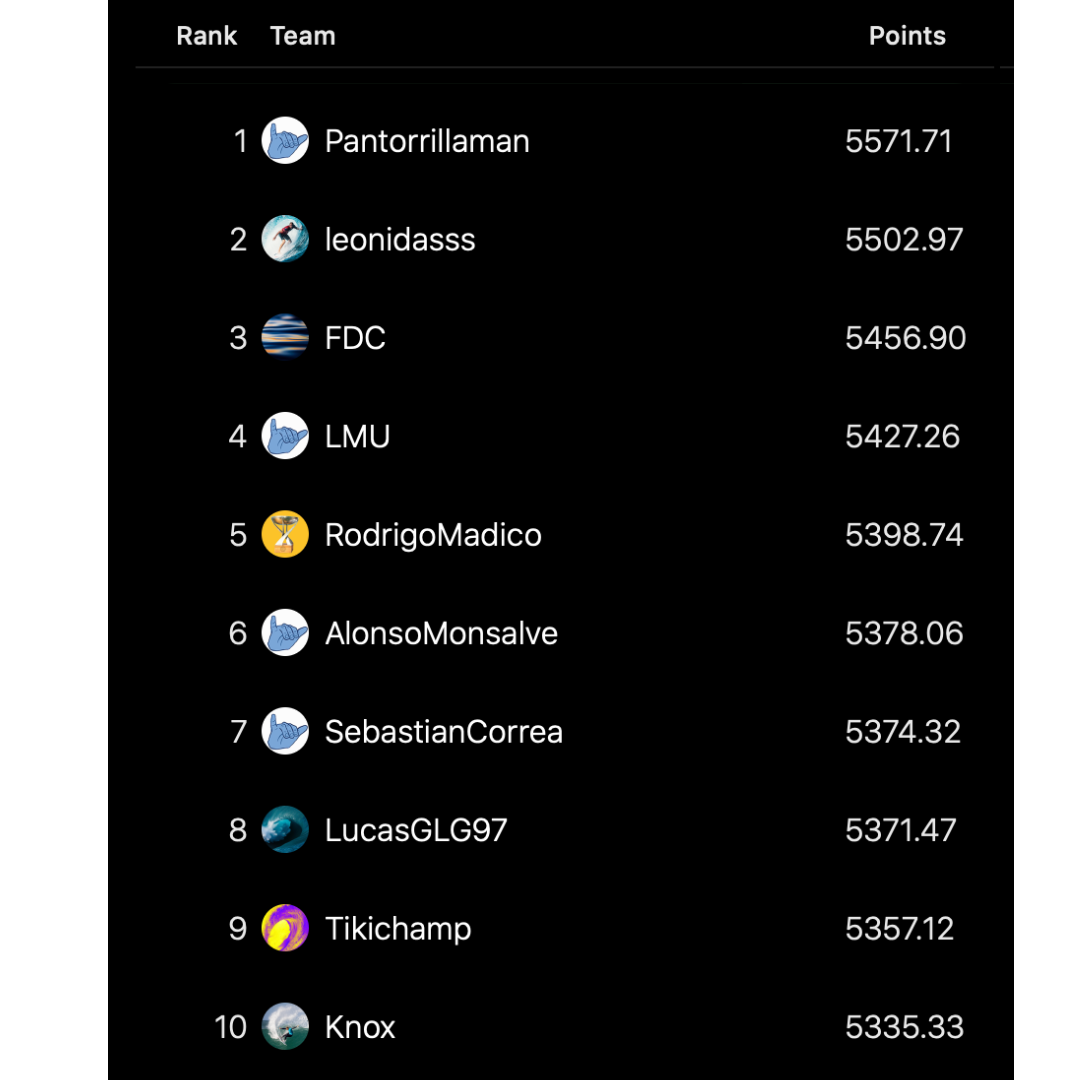Screen dimensions: 1080x1080
Task: Select the RodrigoMadico team name
Action: (x=433, y=535)
